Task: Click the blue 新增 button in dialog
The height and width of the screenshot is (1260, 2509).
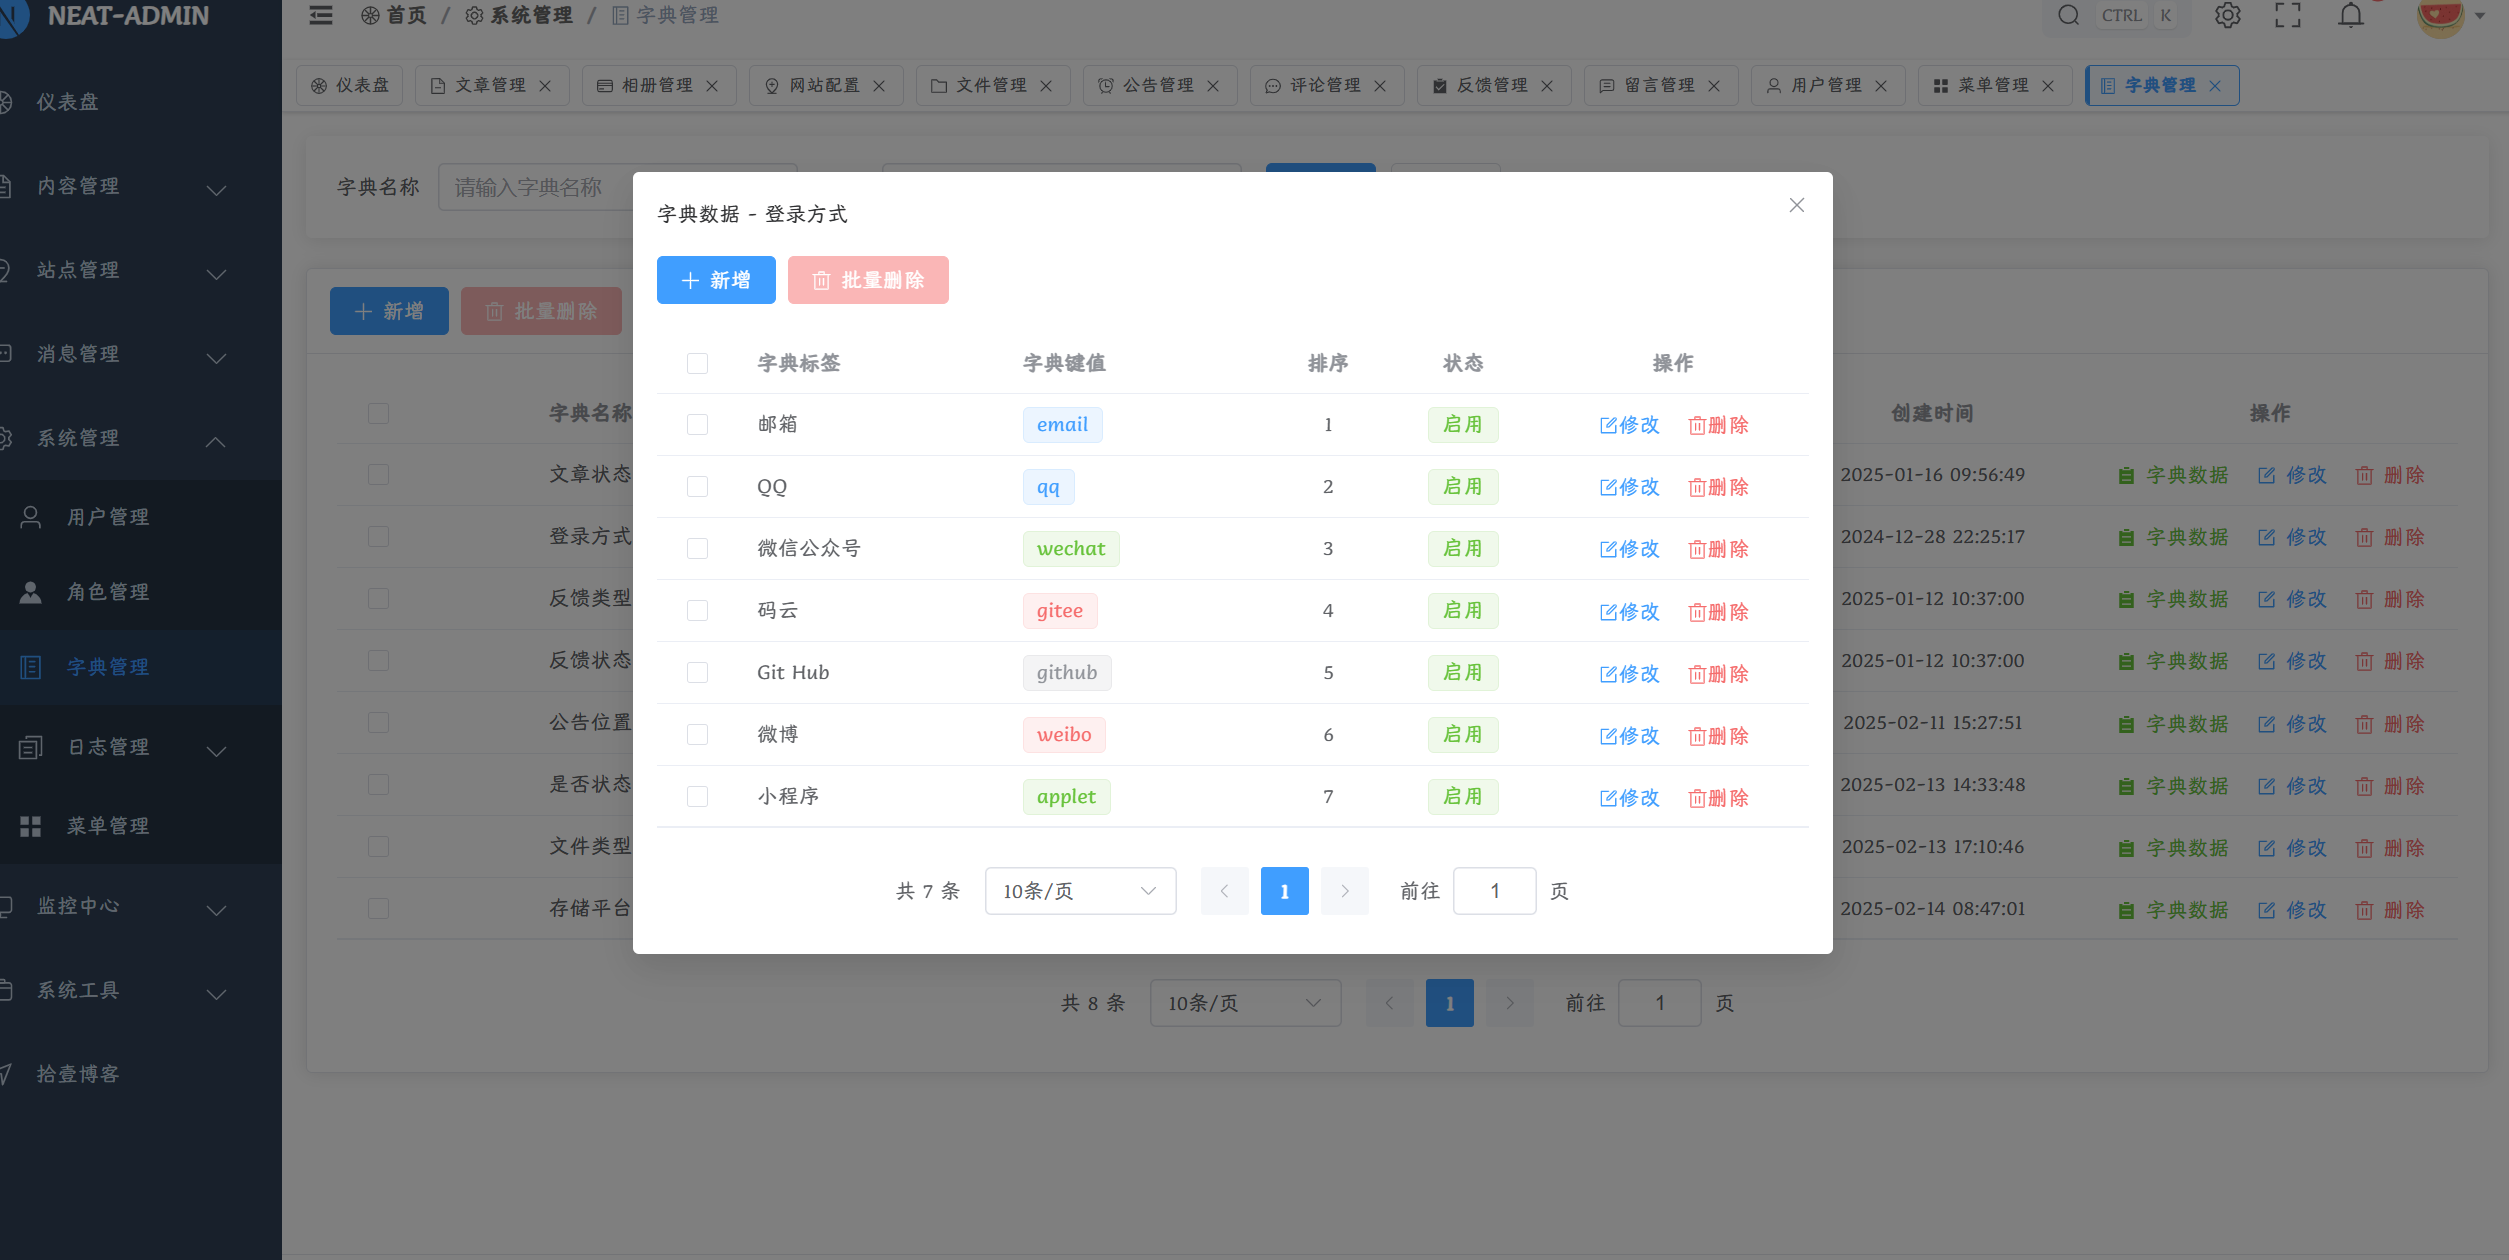Action: 716,280
